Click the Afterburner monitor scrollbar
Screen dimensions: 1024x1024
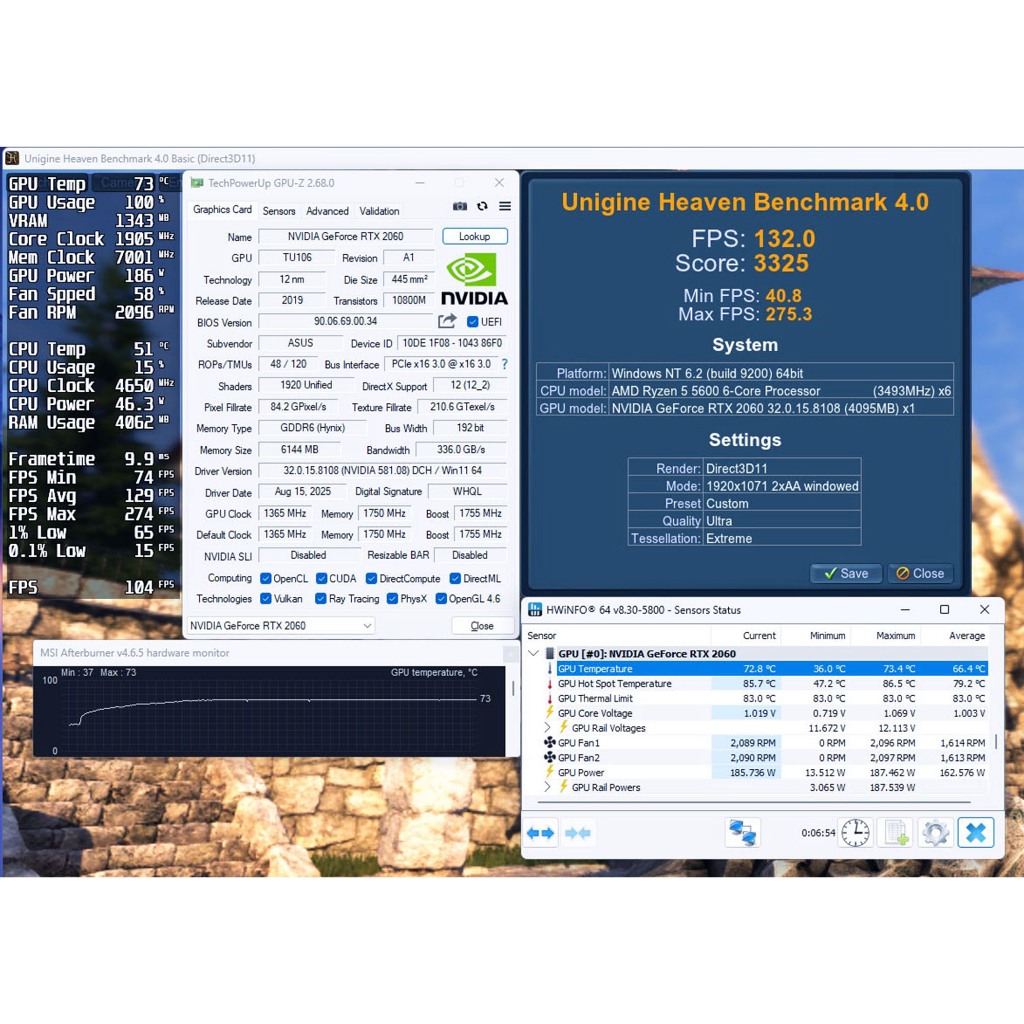513,688
